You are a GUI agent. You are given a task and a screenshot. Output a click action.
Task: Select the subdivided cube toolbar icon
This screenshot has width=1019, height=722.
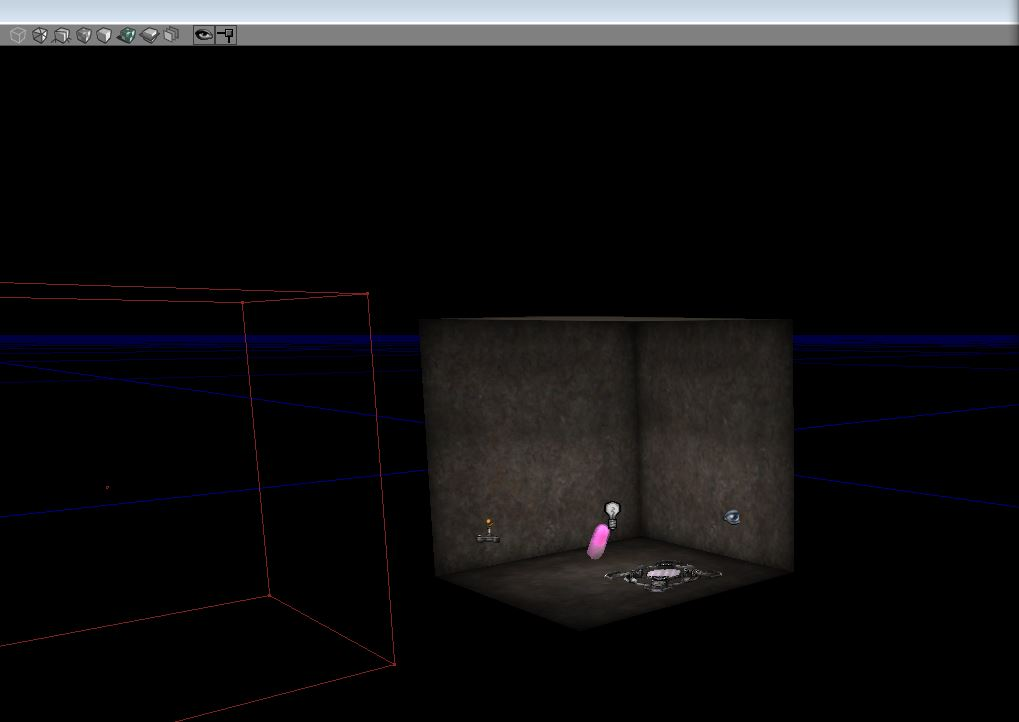tap(38, 33)
